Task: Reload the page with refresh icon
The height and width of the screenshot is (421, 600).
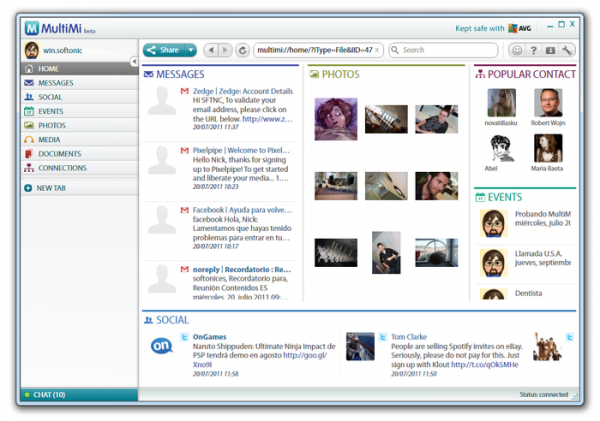Action: [x=242, y=50]
